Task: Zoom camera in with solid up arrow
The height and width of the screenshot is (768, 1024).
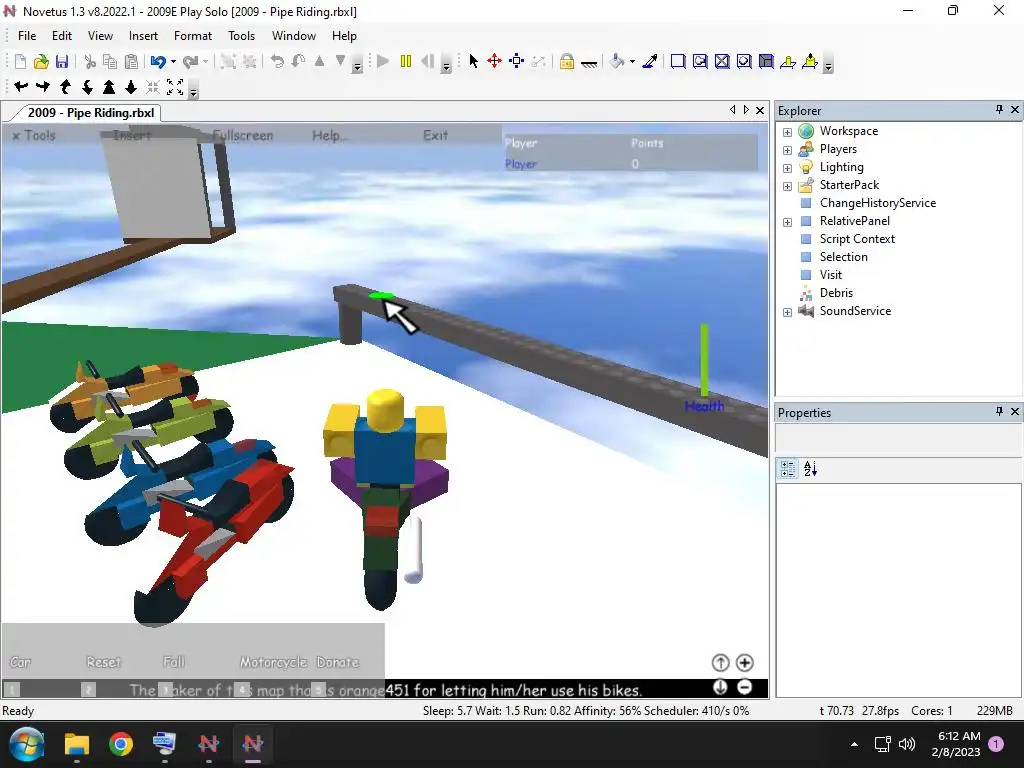Action: click(x=109, y=86)
